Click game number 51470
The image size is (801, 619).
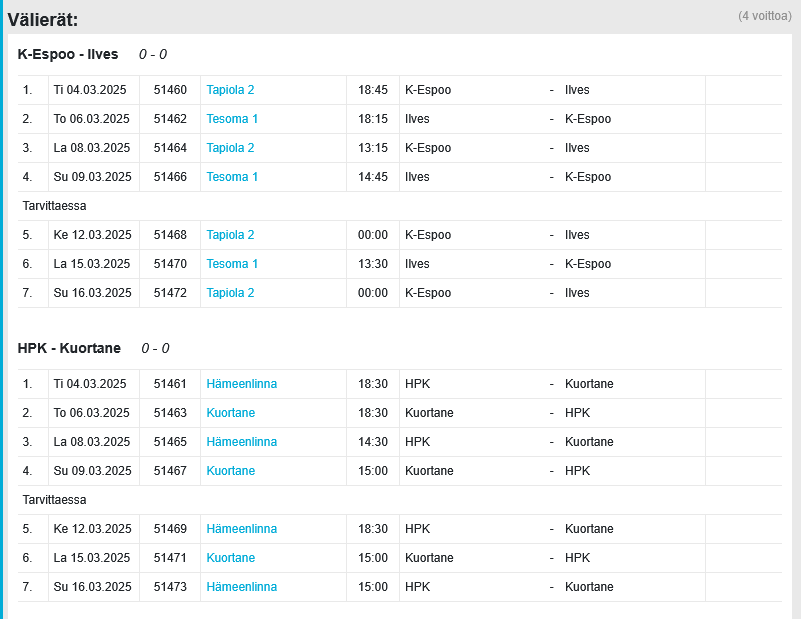point(170,264)
